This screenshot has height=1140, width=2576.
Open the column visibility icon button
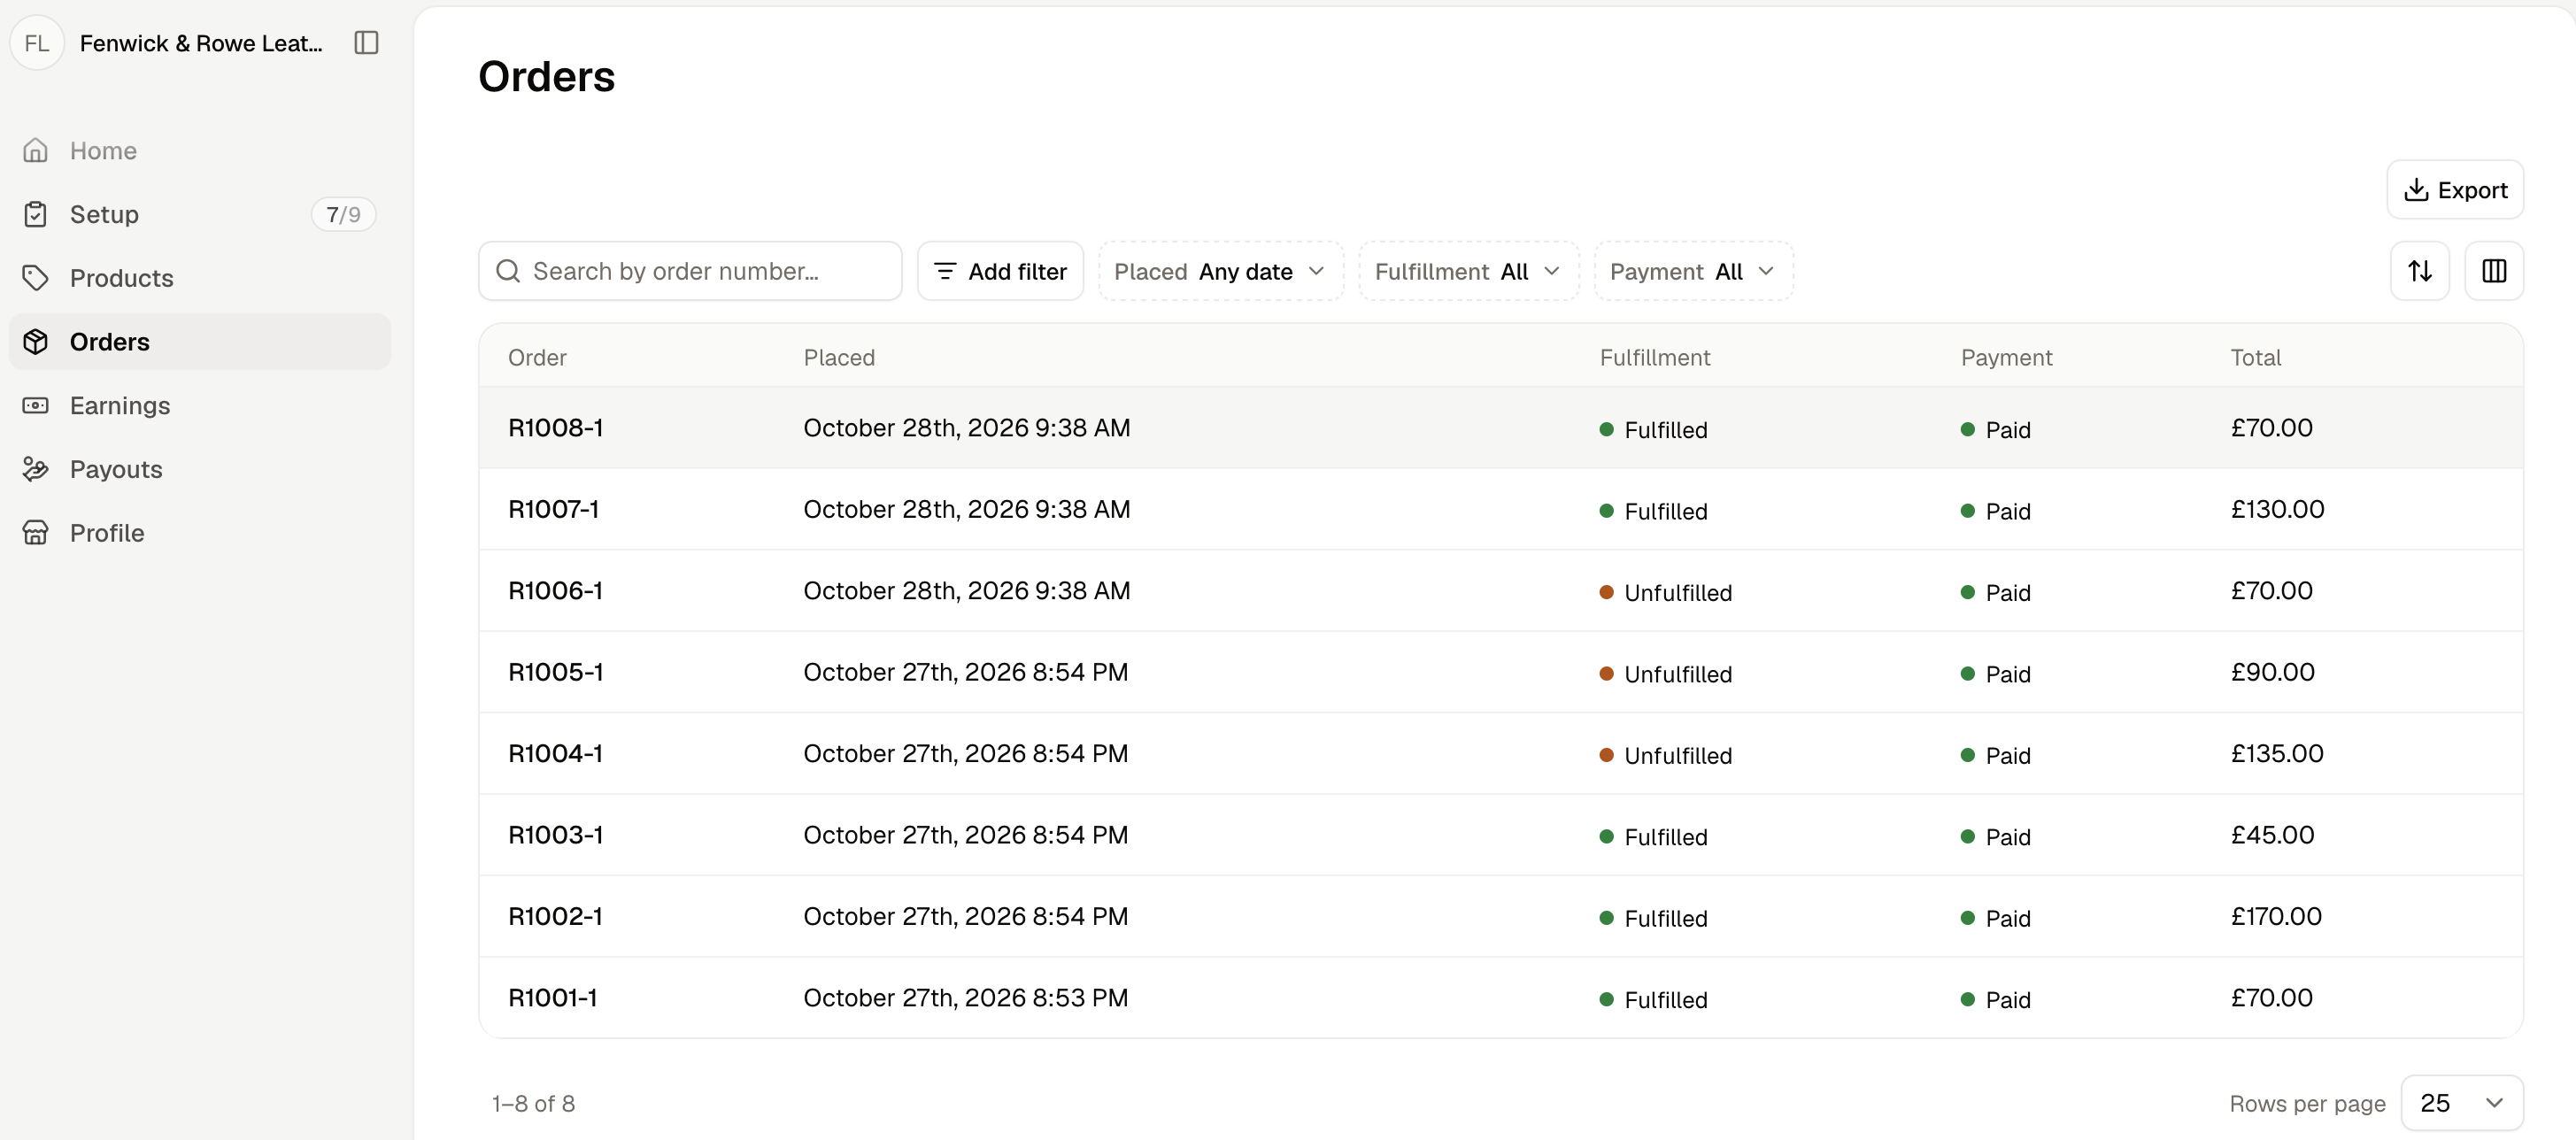point(2494,271)
